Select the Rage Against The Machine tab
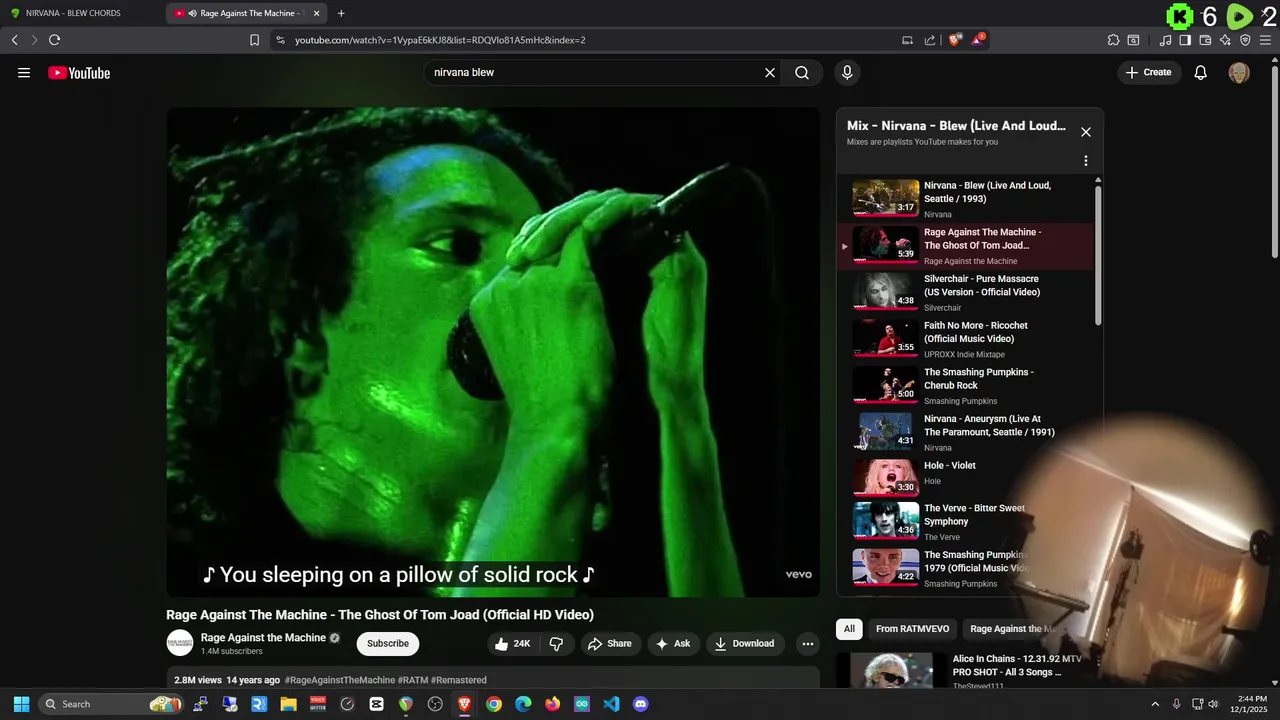The height and width of the screenshot is (720, 1280). [x=247, y=13]
